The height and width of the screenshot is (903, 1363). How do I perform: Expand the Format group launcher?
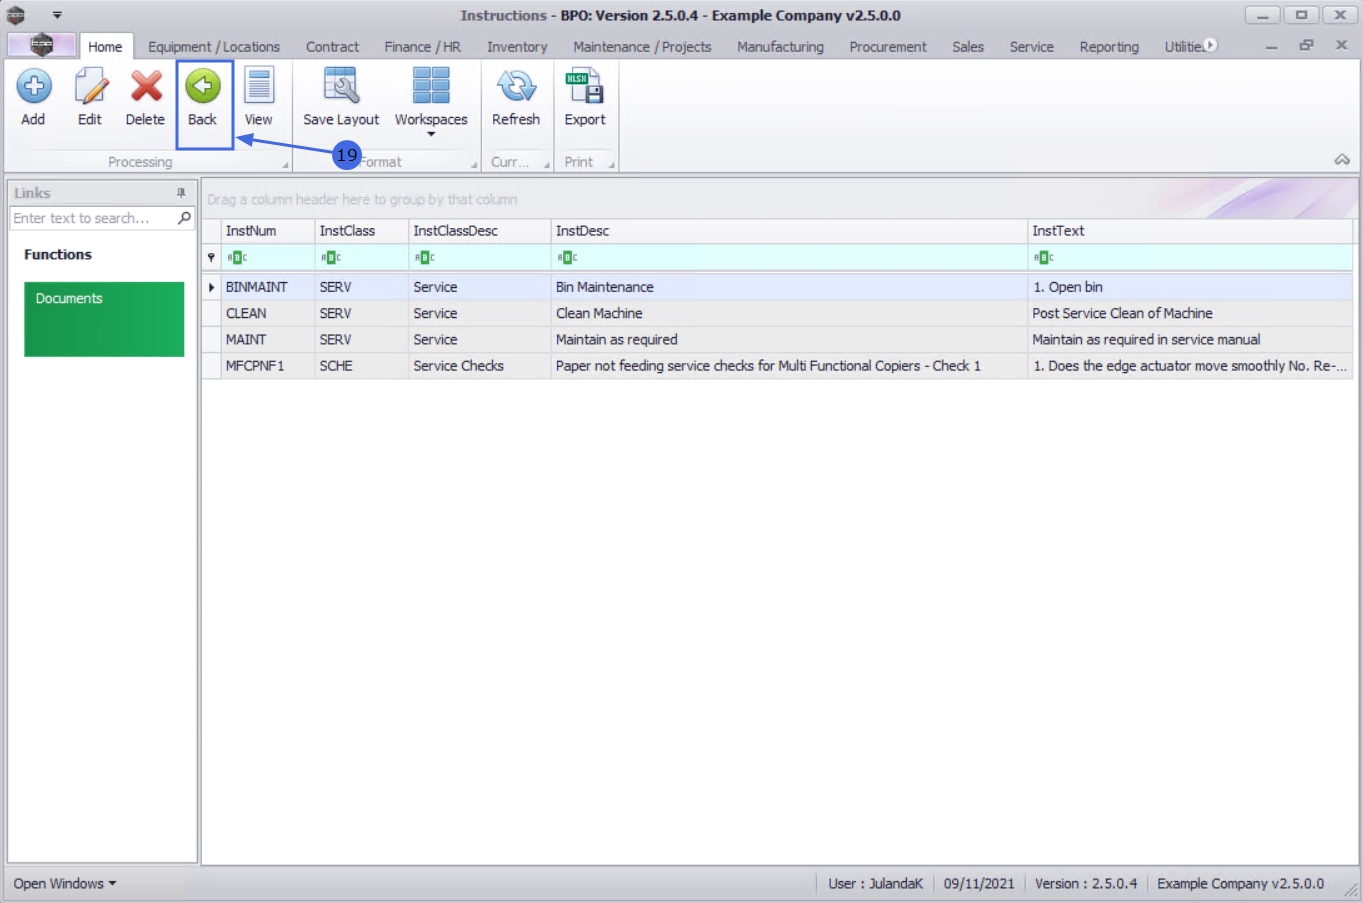point(474,165)
